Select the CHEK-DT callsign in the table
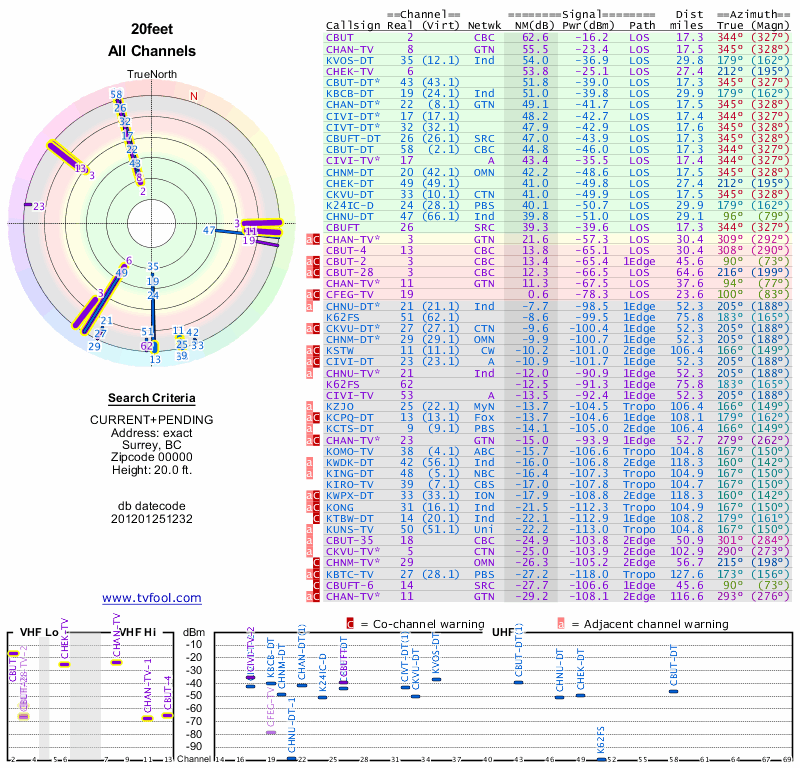Image resolution: width=800 pixels, height=768 pixels. pos(350,183)
